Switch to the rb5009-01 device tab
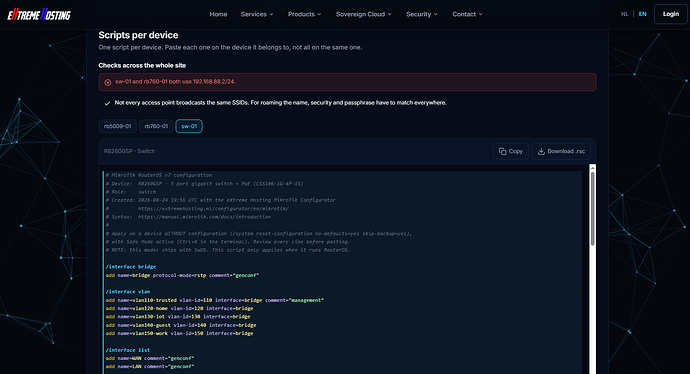690x374 pixels. (117, 126)
